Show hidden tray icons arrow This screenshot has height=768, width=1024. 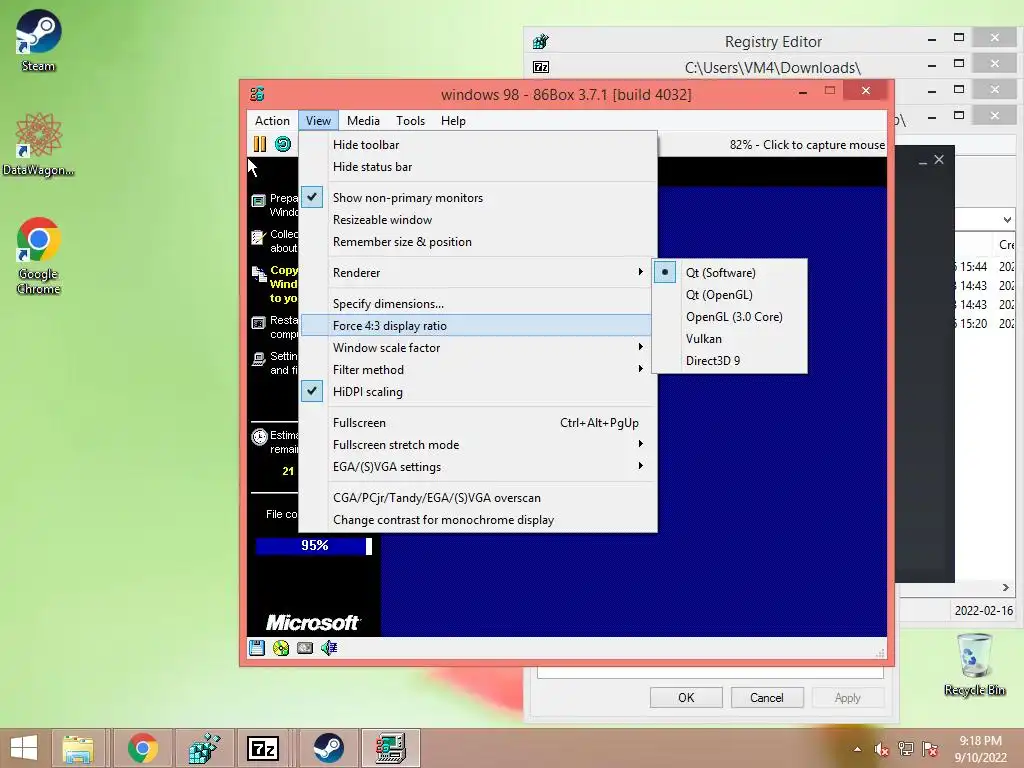coord(857,750)
